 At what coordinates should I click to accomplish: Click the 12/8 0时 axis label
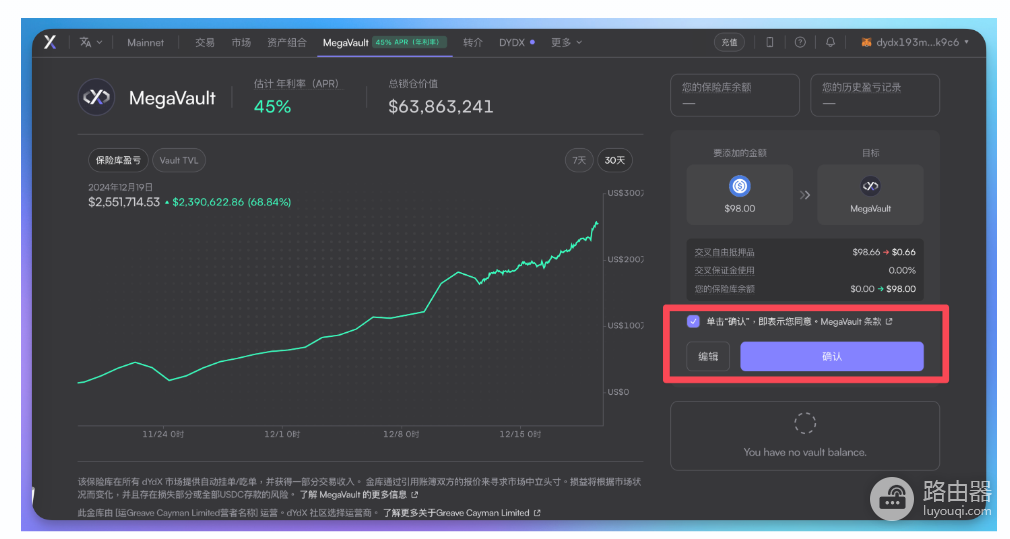tap(401, 434)
